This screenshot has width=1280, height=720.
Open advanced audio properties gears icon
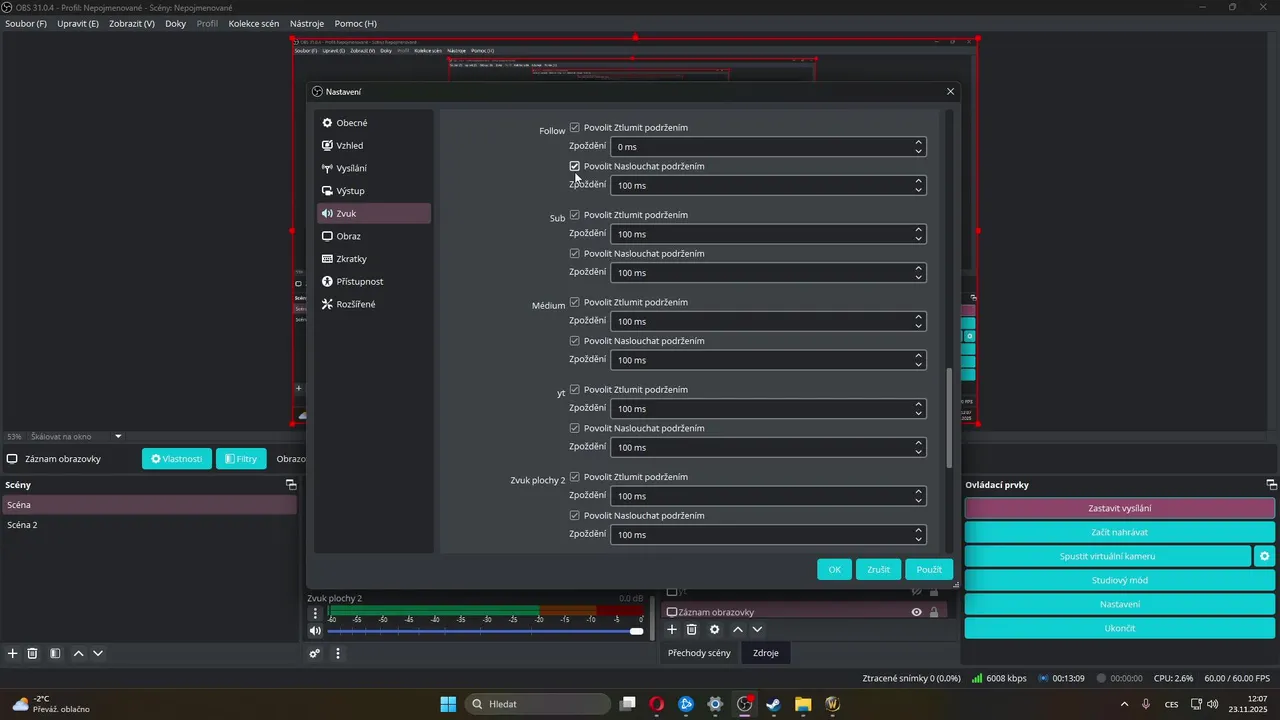315,653
